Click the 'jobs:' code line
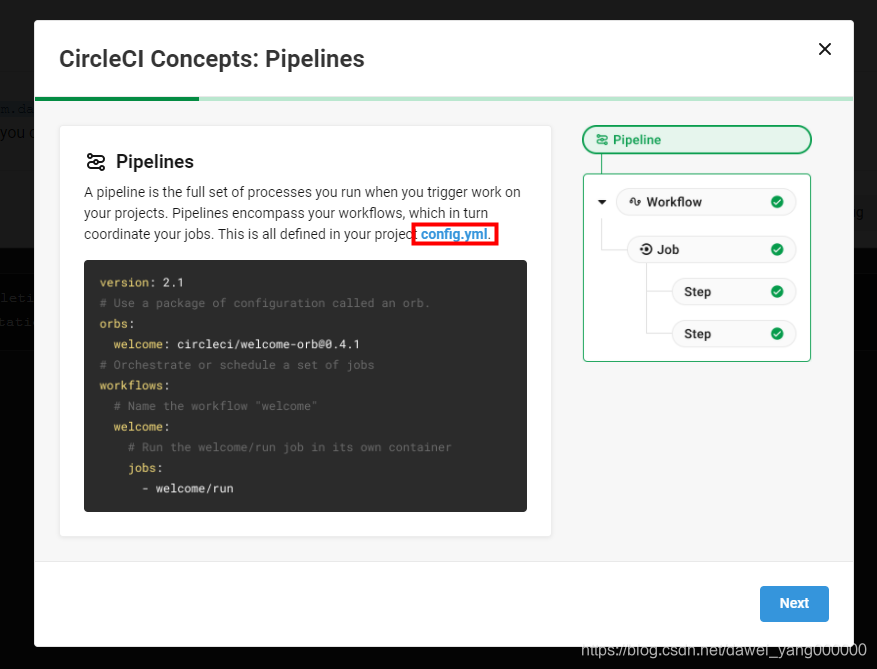 click(x=145, y=468)
